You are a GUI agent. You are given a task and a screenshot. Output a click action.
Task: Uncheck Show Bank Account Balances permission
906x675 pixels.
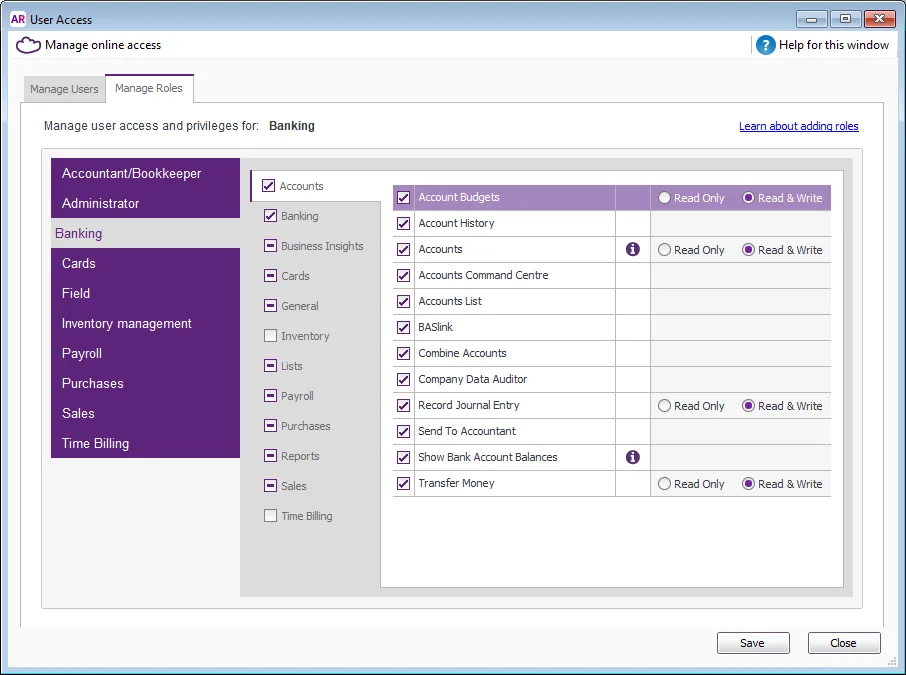[403, 458]
